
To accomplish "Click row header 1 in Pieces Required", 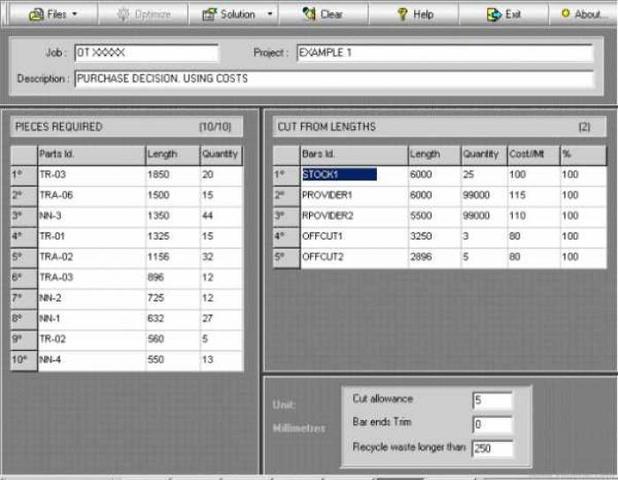I will click(x=24, y=175).
